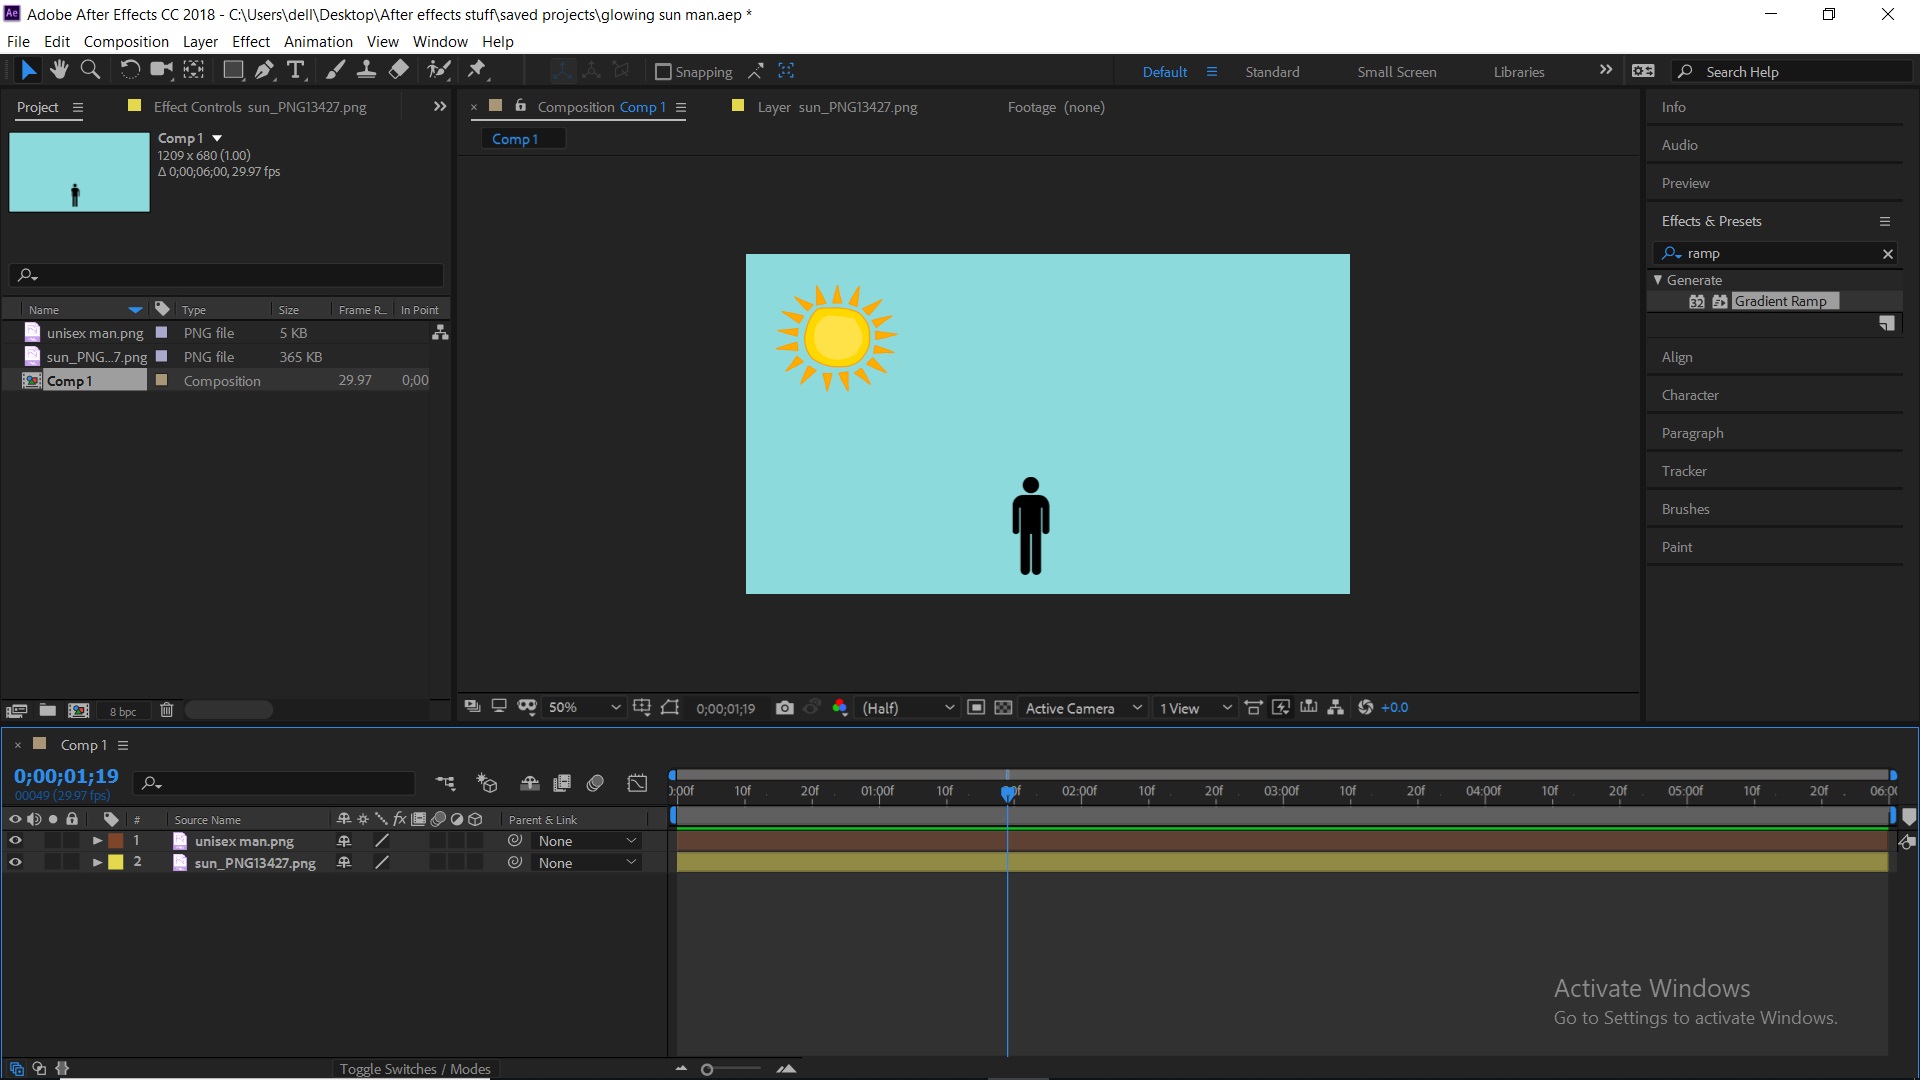Select the Pen tool
The height and width of the screenshot is (1080, 1920).
(x=264, y=70)
